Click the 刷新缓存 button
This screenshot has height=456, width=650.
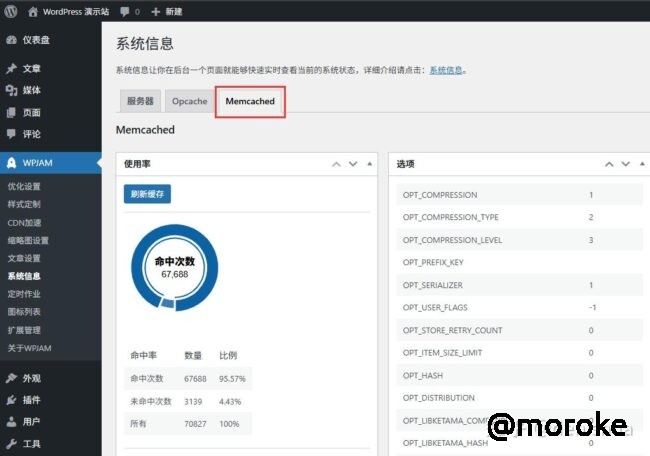click(147, 194)
